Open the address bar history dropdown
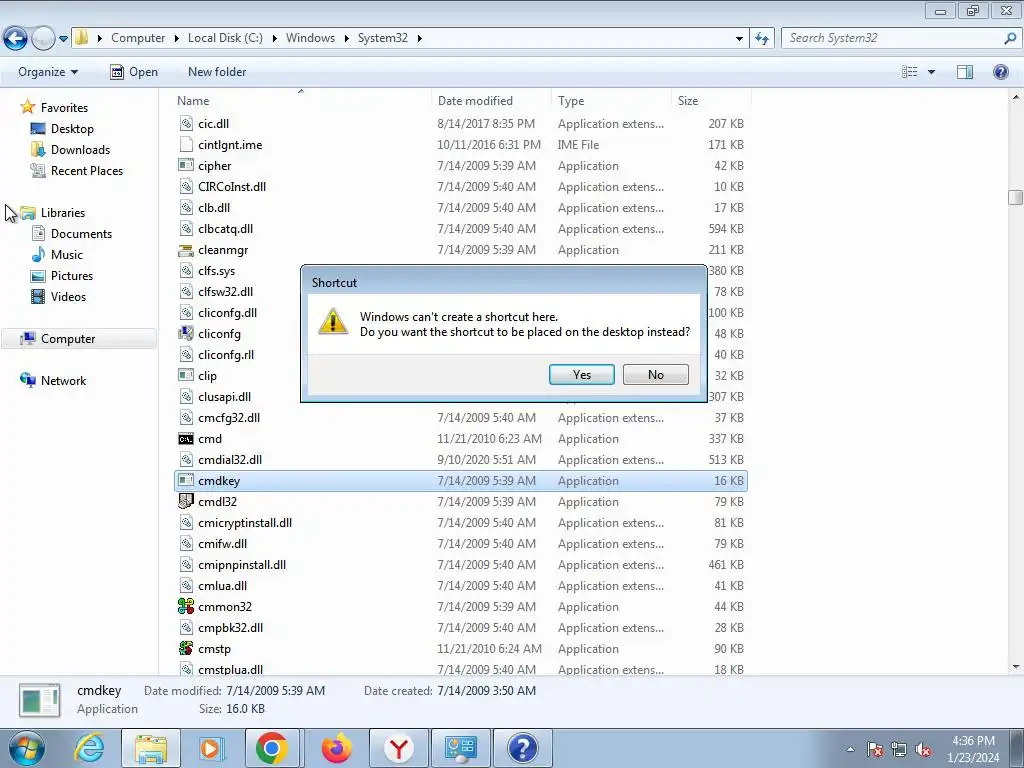 click(x=739, y=39)
